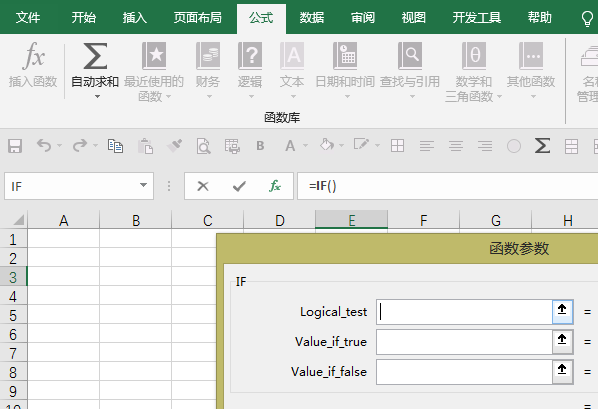Click the Value_if_false input field
This screenshot has height=409, width=598.
click(464, 372)
